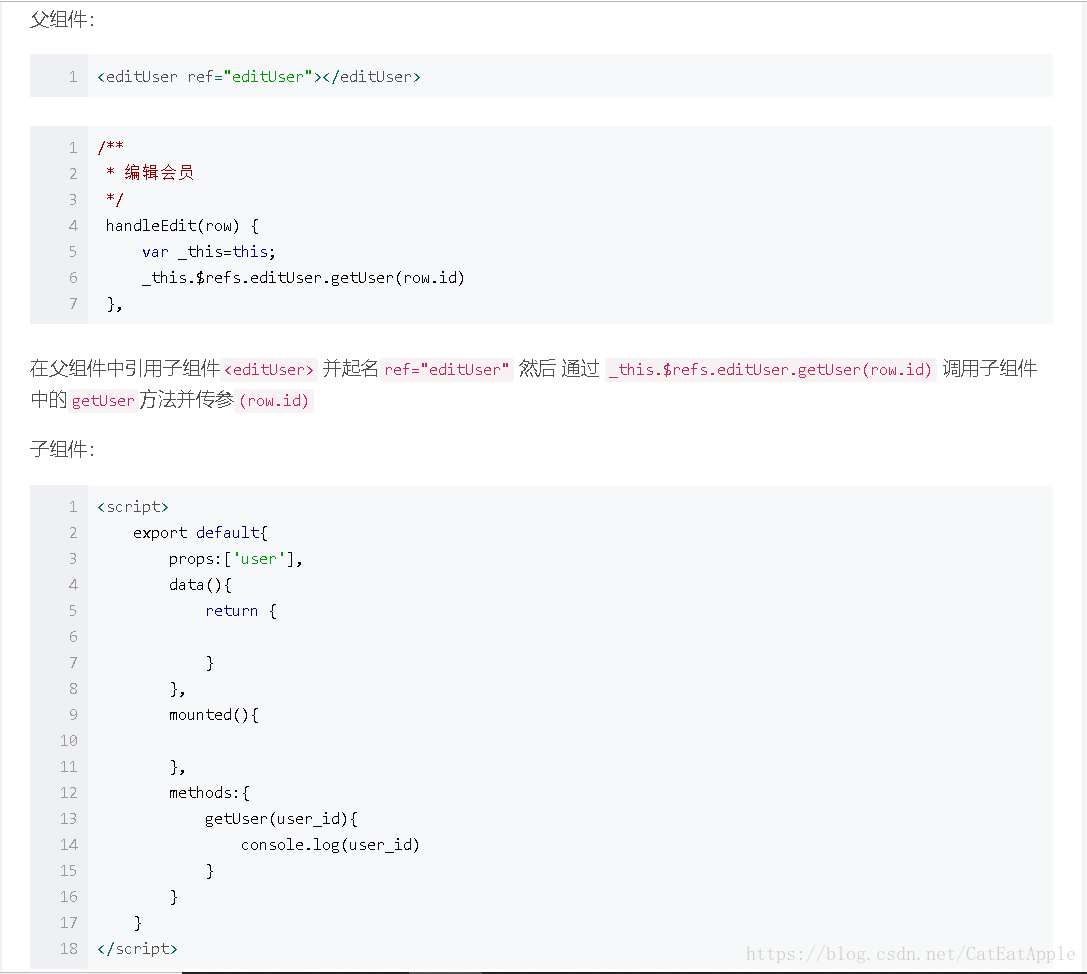Click the '* 编辑会员' comment line
The width and height of the screenshot is (1087, 974).
(150, 173)
